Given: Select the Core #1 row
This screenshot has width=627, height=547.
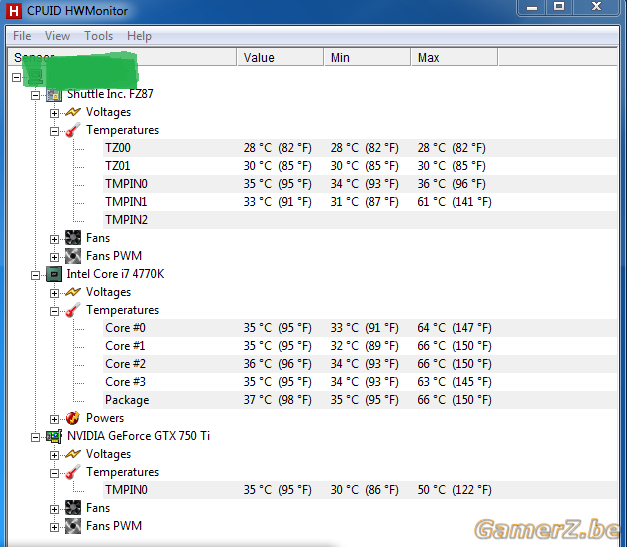Looking at the screenshot, I should click(x=360, y=346).
